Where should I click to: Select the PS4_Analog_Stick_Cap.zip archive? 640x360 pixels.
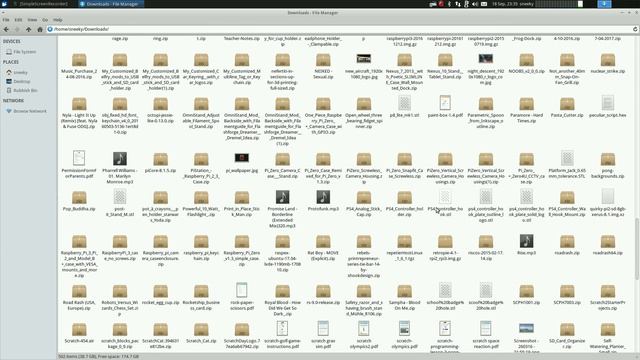point(364,198)
